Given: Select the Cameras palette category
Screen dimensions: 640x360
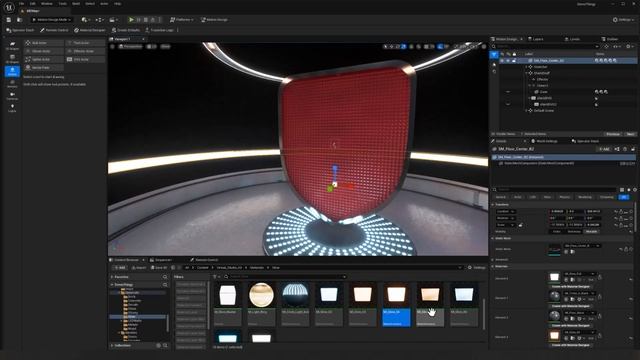Looking at the screenshot, I should point(12,96).
